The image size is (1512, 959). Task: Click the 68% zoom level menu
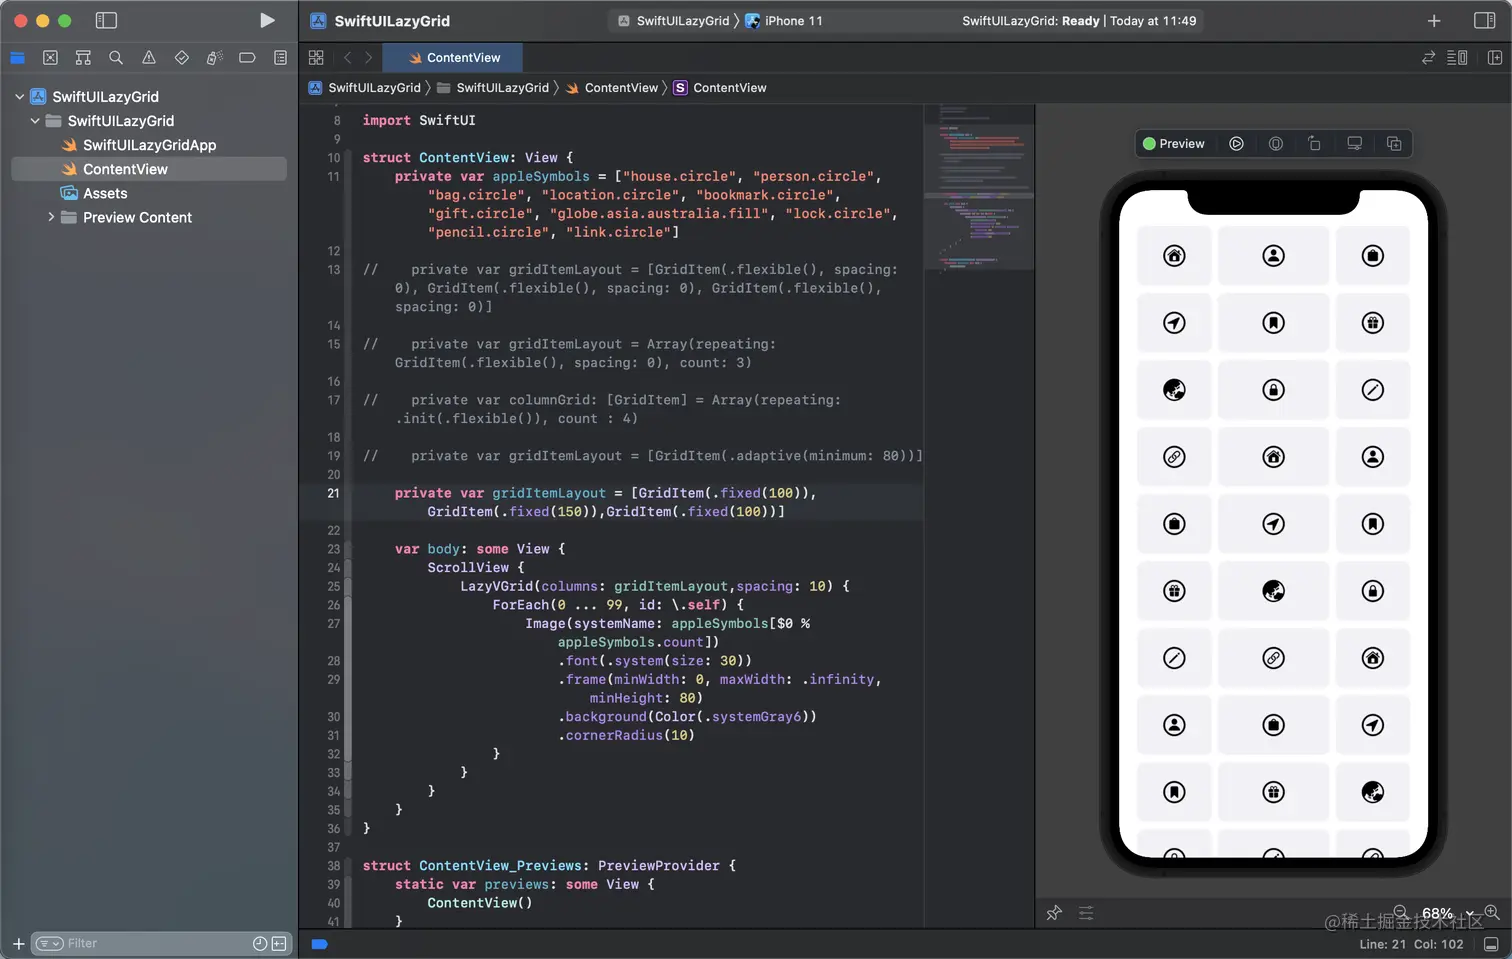point(1447,914)
